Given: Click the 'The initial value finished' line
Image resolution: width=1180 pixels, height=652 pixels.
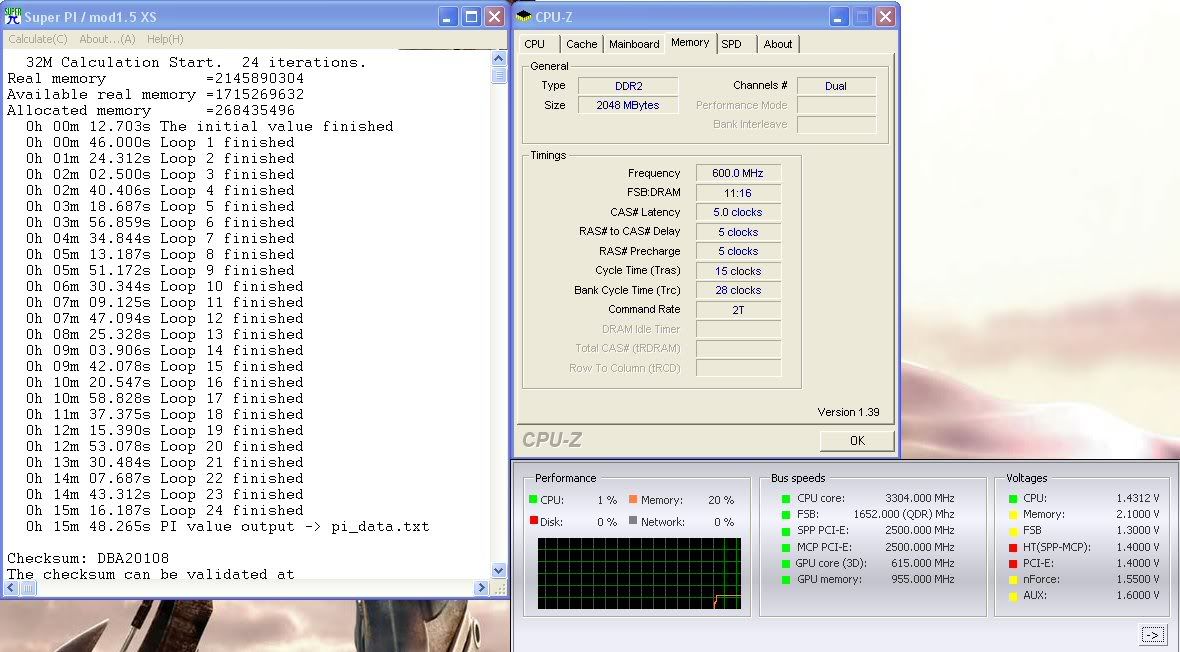Looking at the screenshot, I should point(209,126).
